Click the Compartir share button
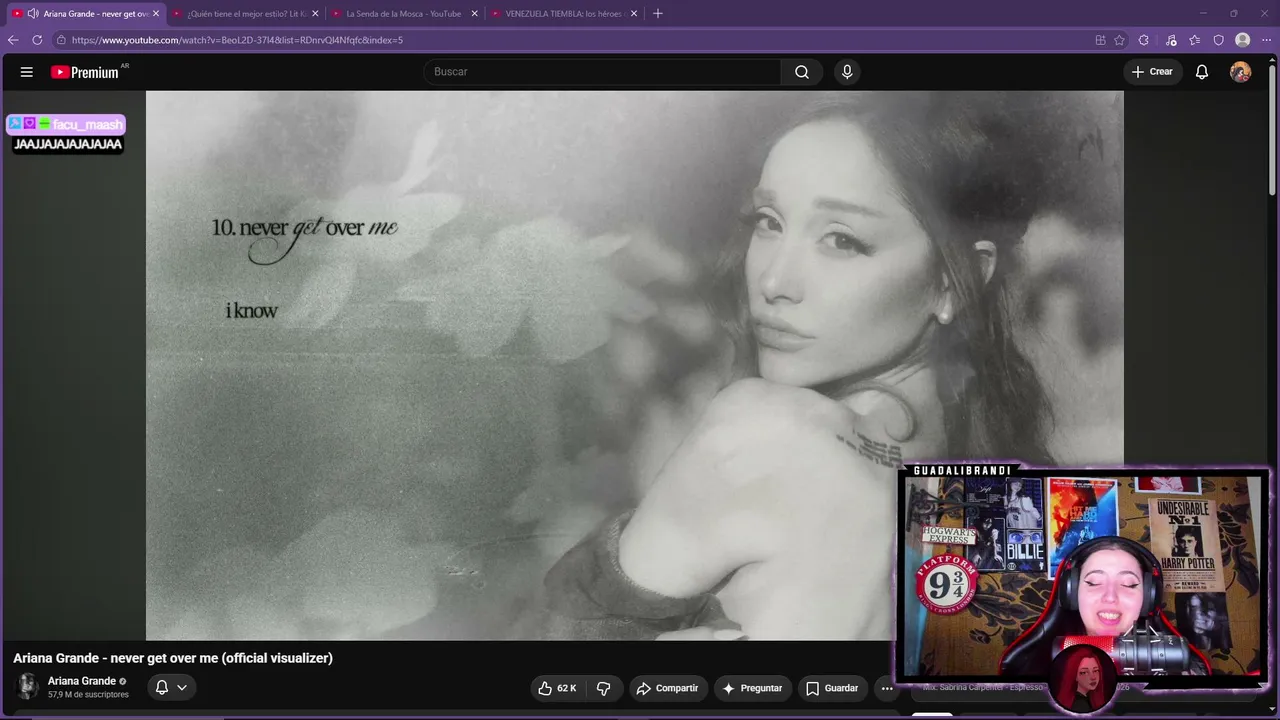 (667, 688)
